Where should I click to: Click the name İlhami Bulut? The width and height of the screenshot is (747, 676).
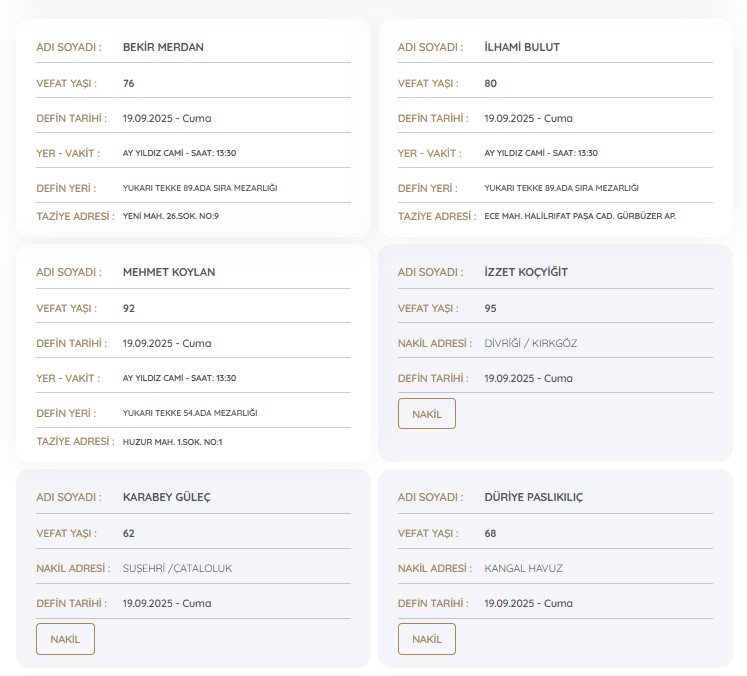coord(521,47)
